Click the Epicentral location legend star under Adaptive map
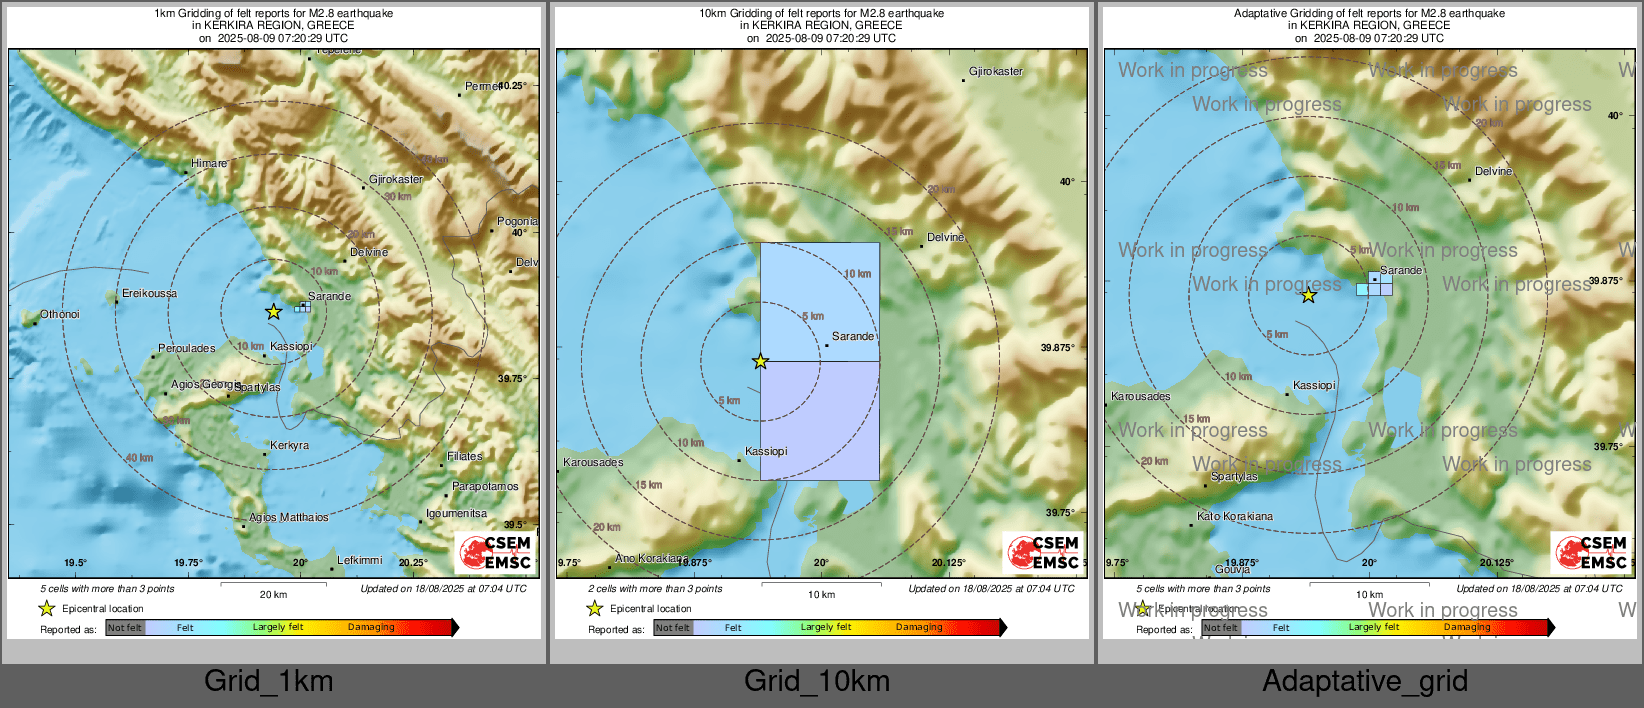Screen dimensions: 1644x708 pos(1142,608)
